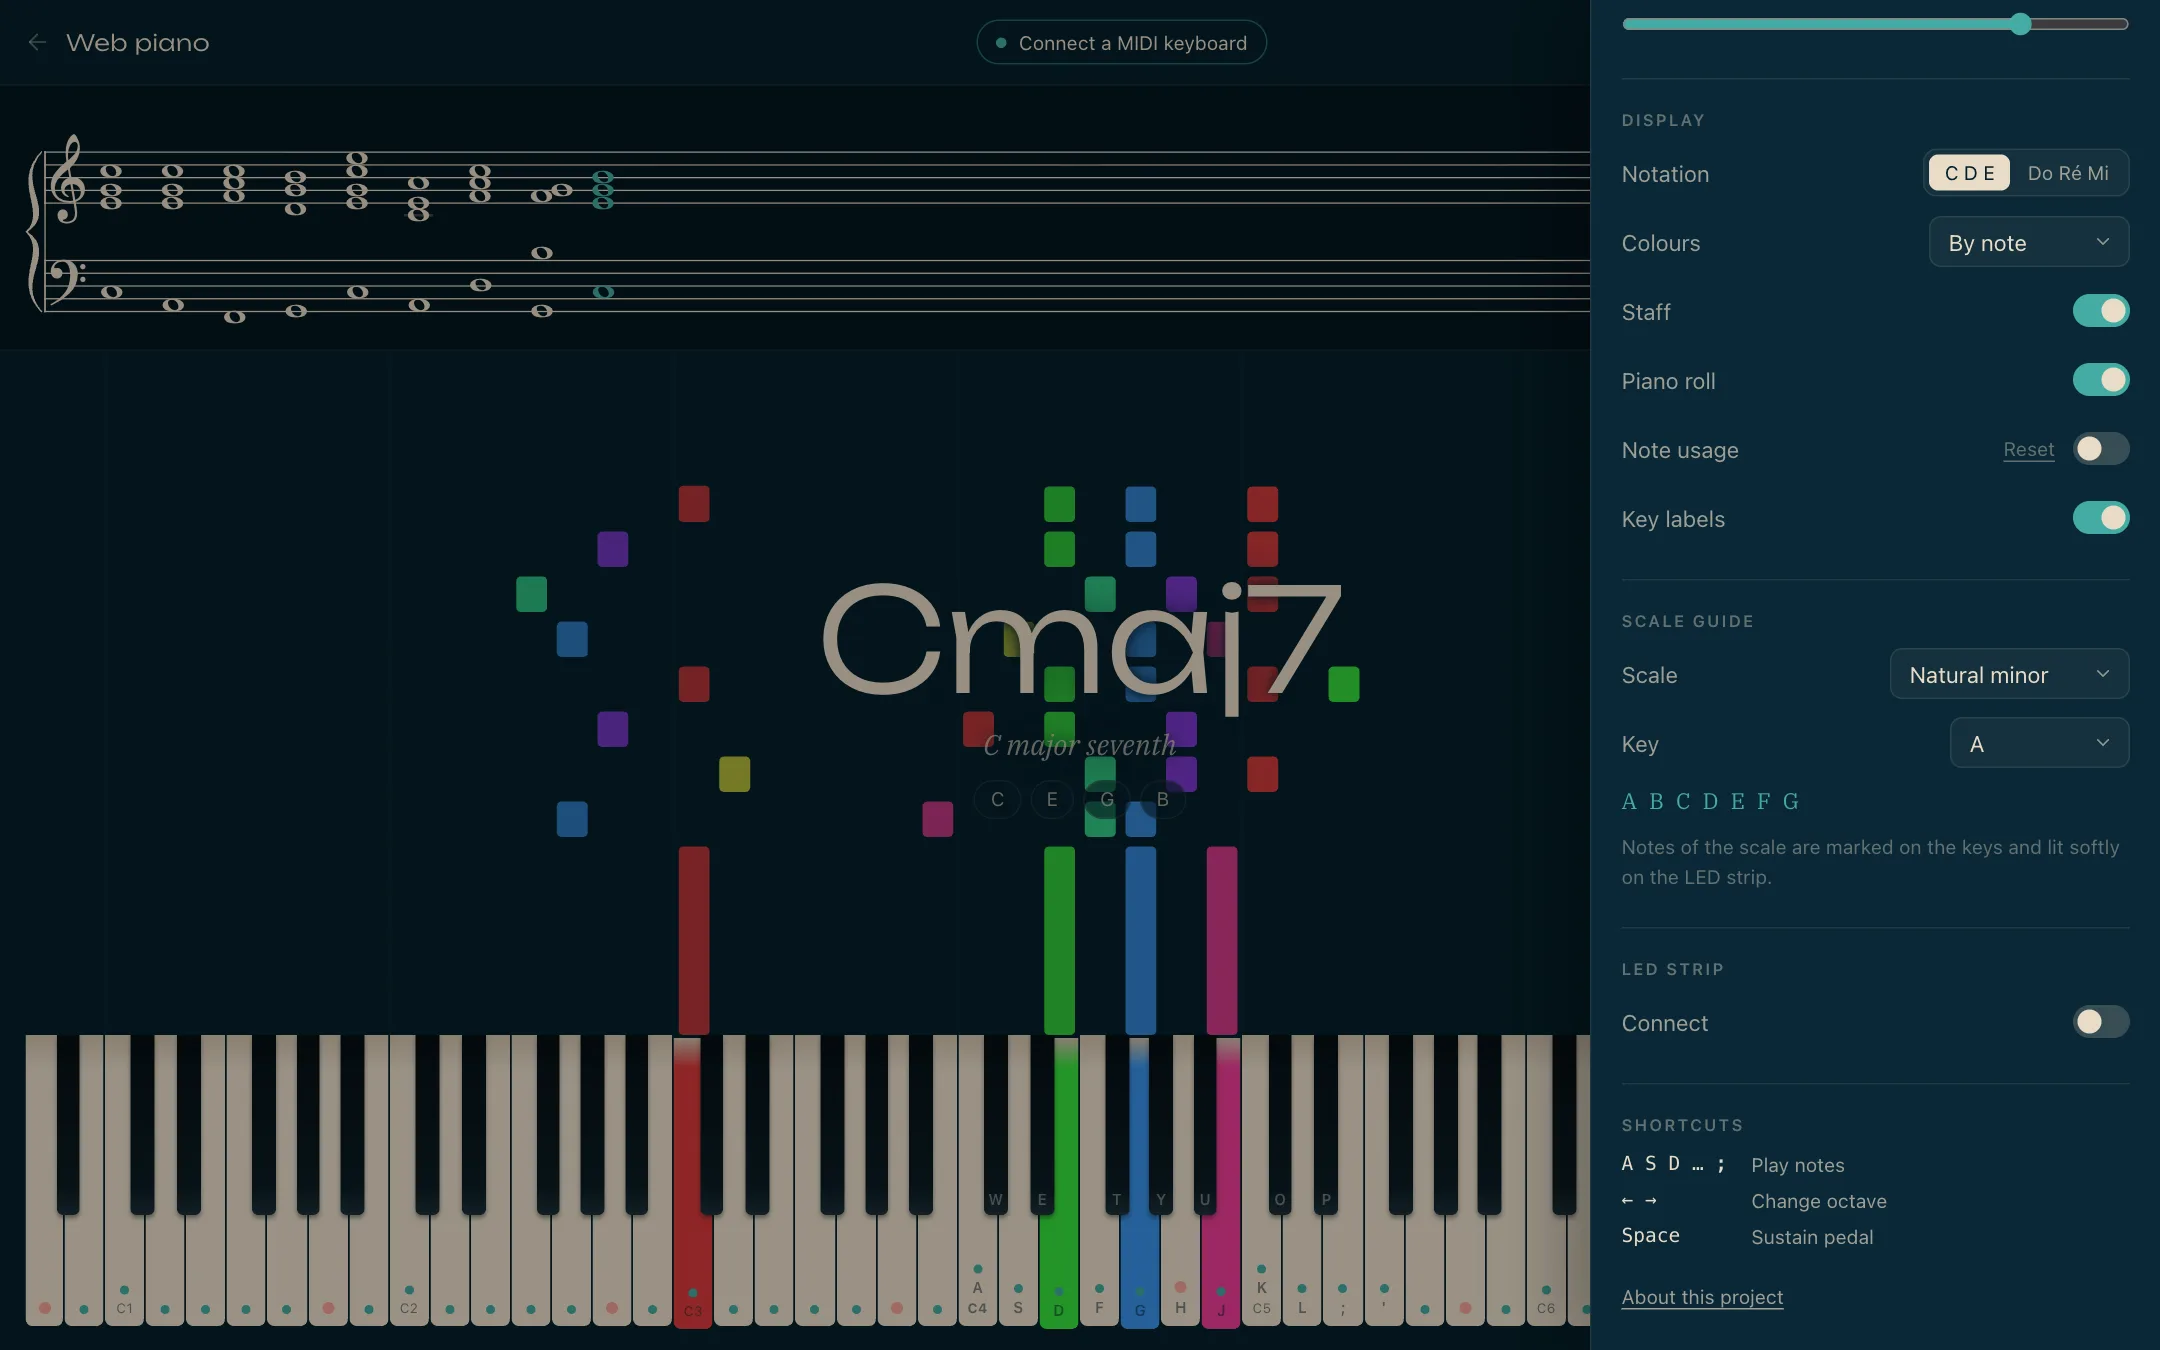The height and width of the screenshot is (1350, 2160).
Task: Click the back arrow beside Web piano
Action: (37, 42)
